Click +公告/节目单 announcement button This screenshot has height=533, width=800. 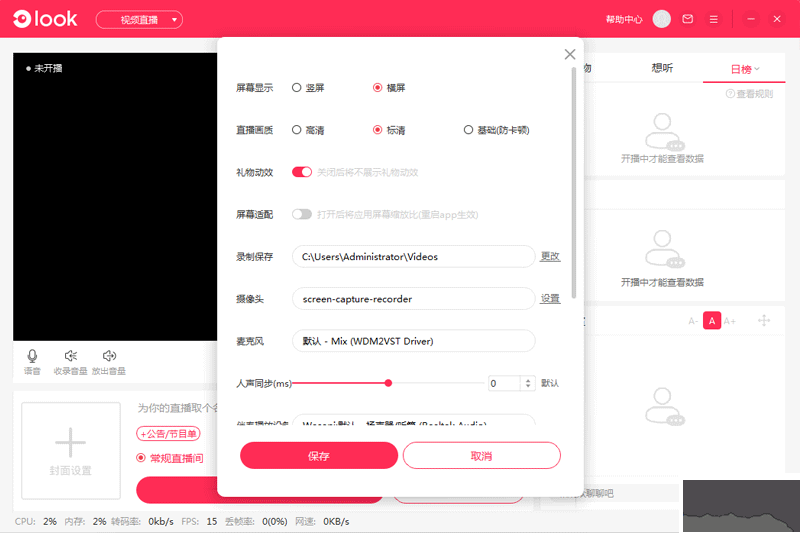[x=168, y=434]
